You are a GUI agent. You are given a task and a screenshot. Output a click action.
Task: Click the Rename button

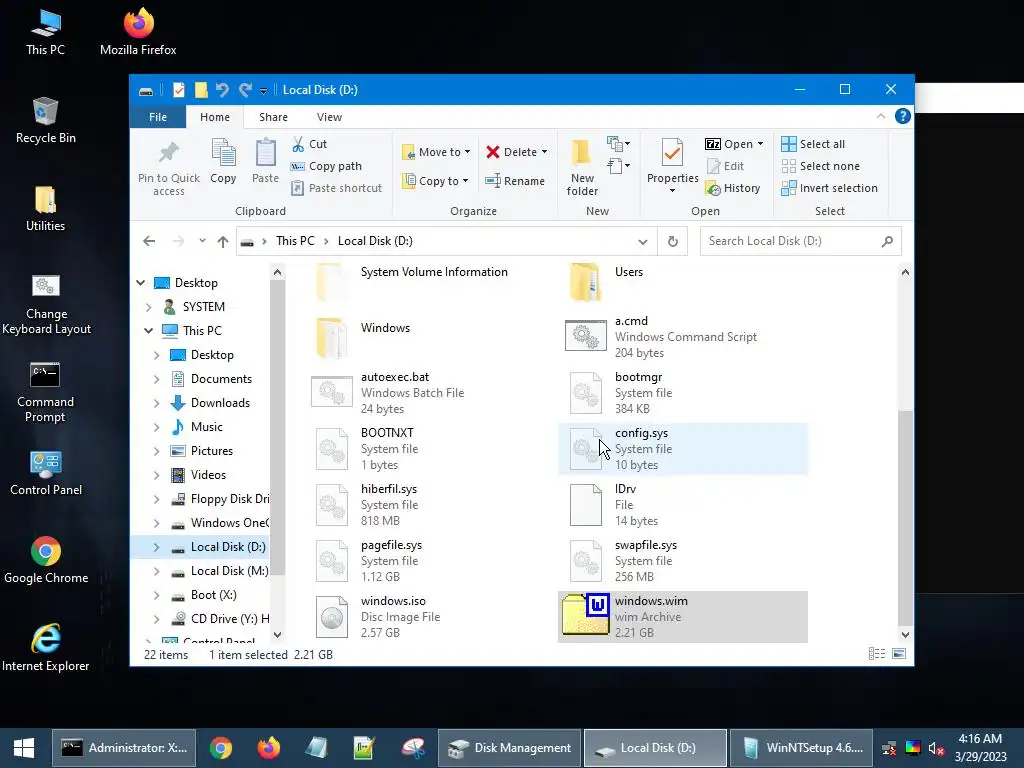[515, 181]
